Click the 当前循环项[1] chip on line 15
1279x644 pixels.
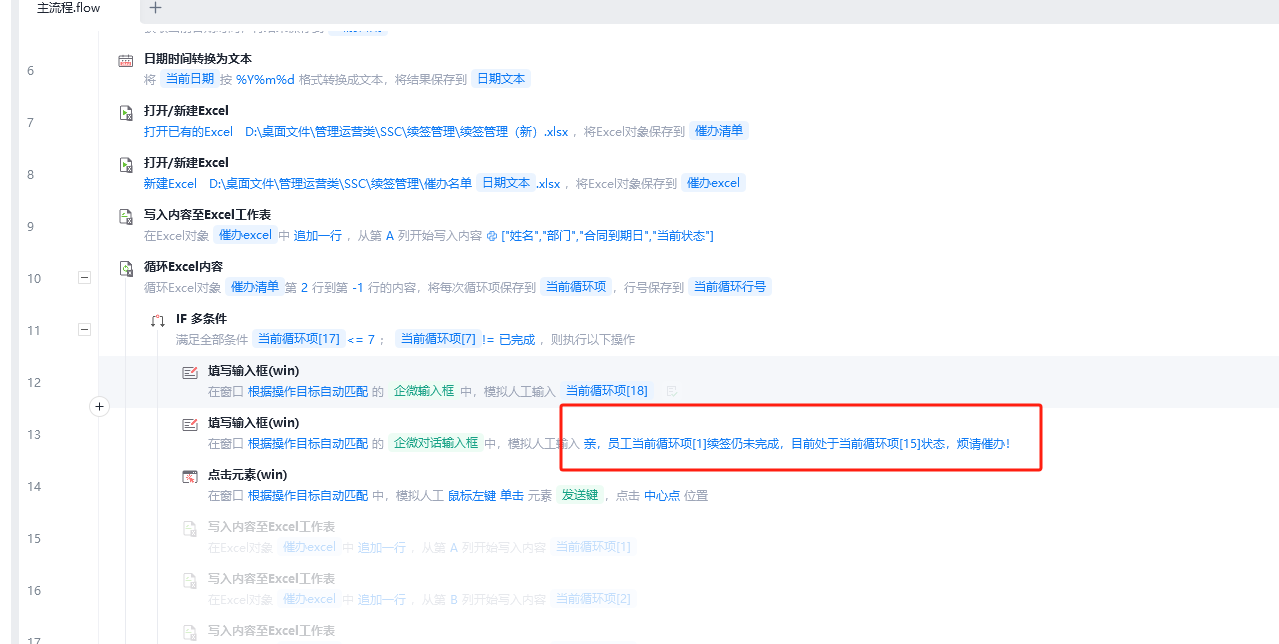(x=593, y=547)
